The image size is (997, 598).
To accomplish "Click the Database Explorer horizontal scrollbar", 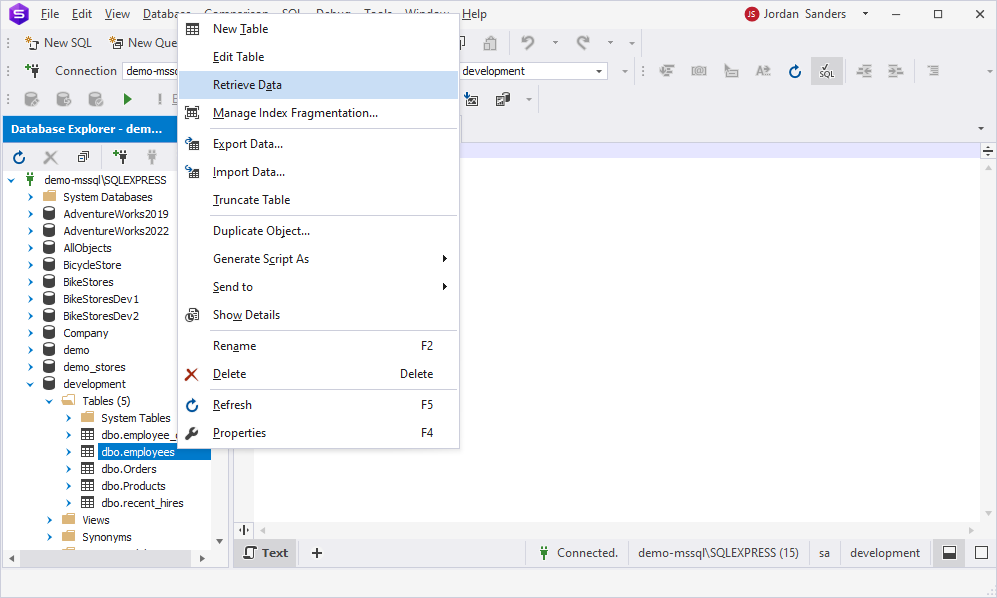I will 106,559.
